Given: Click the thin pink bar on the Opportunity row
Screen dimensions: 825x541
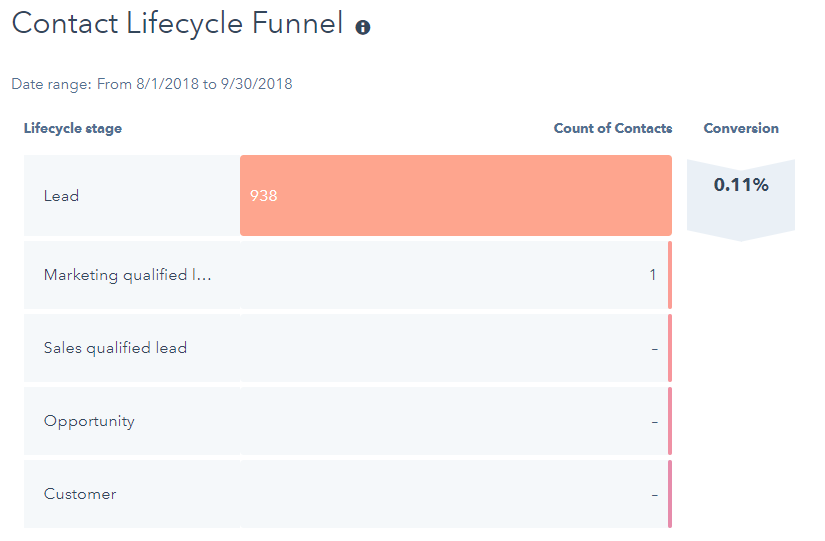Looking at the screenshot, I should click(670, 421).
